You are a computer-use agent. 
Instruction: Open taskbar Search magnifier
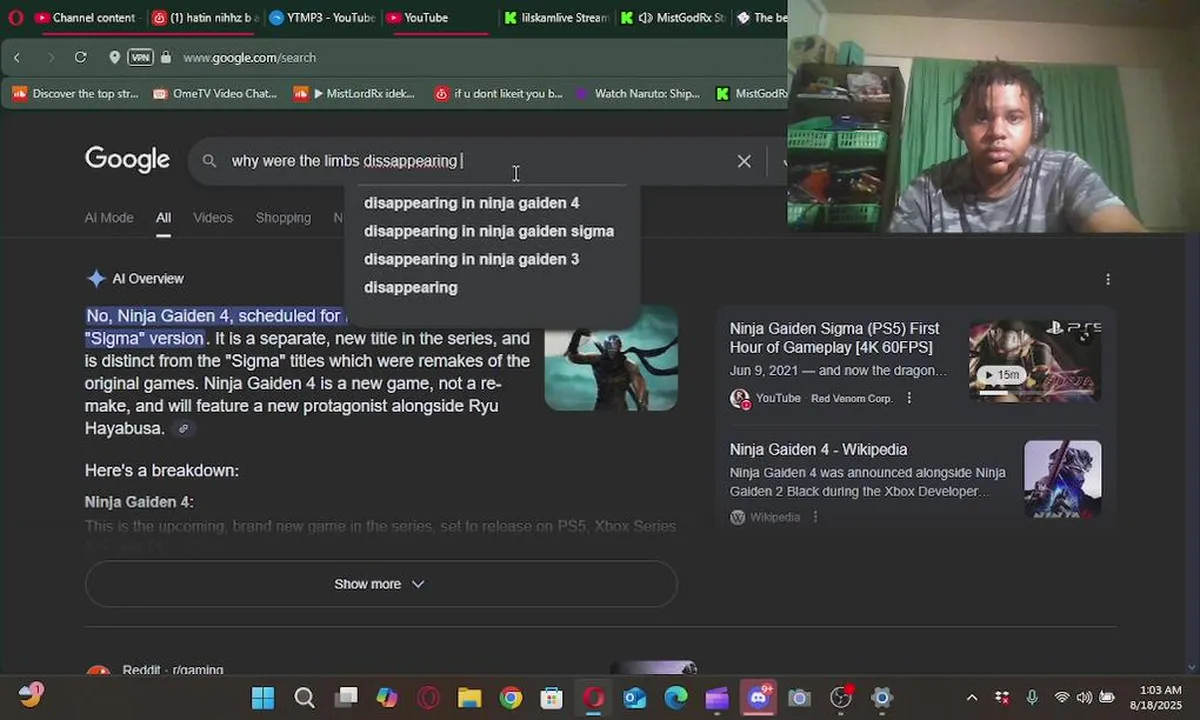304,698
